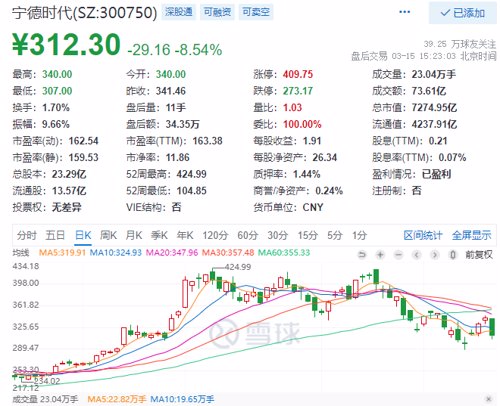500x406 pixels.
Task: Switch to the 120分 interval tab
Action: point(215,235)
